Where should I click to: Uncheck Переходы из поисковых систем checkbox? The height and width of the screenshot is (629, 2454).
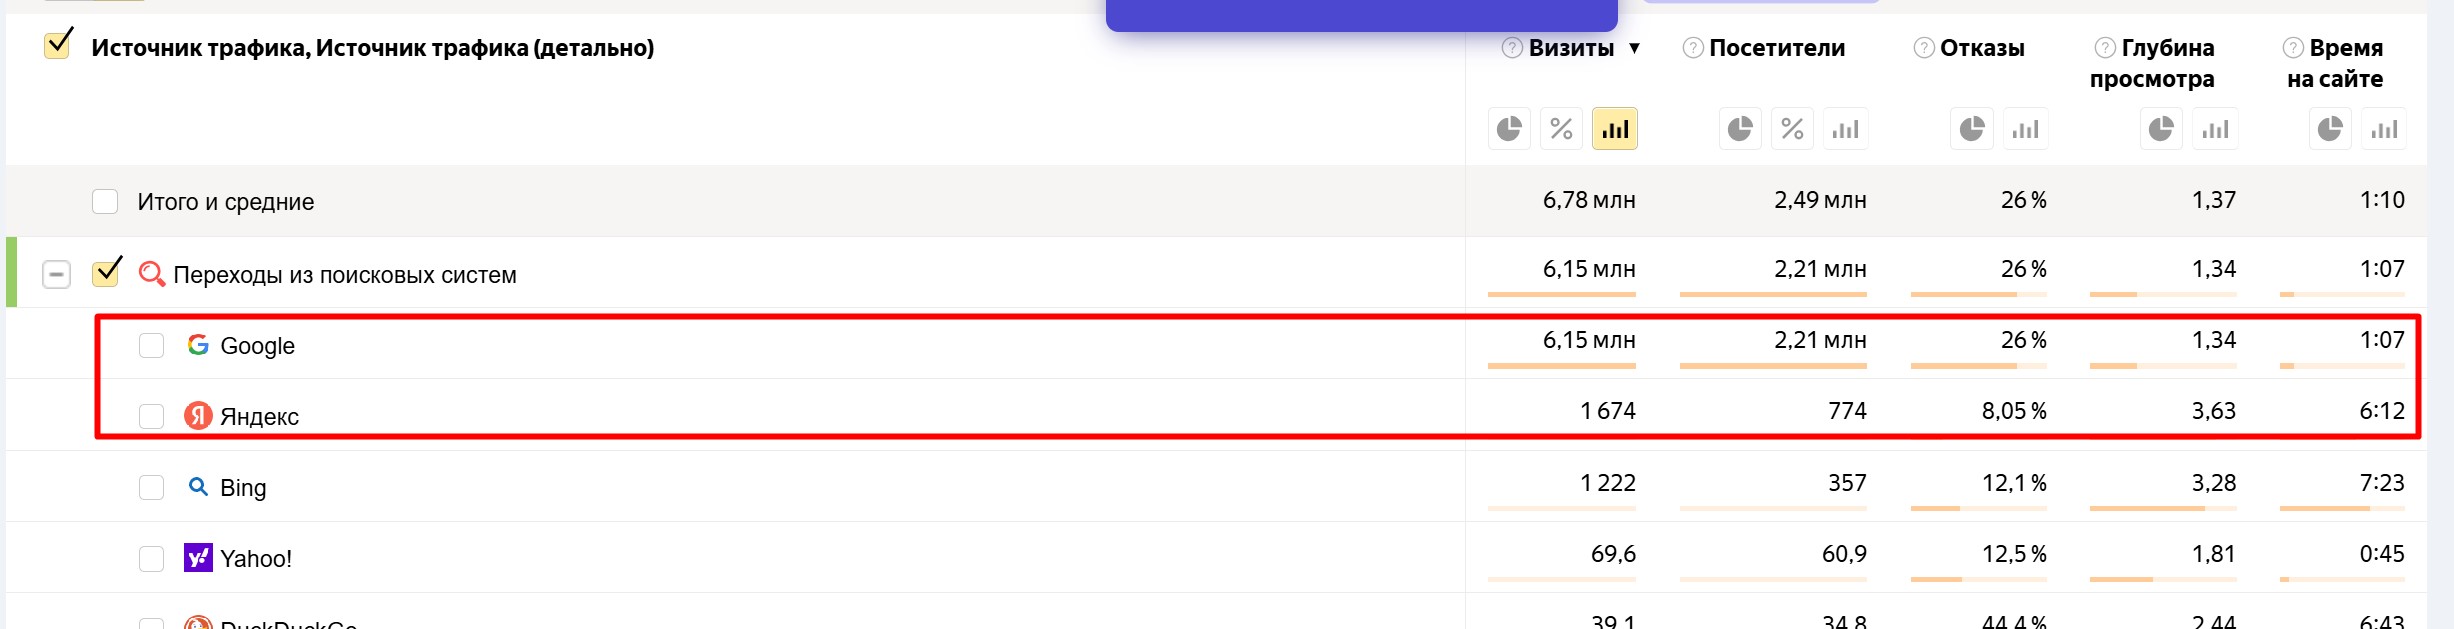pyautogui.click(x=106, y=272)
